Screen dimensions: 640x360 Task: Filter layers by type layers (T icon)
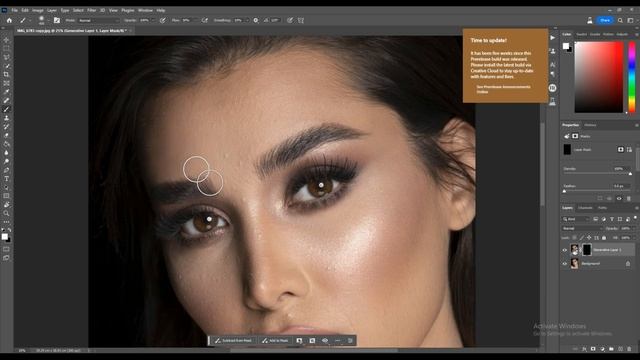(x=612, y=219)
